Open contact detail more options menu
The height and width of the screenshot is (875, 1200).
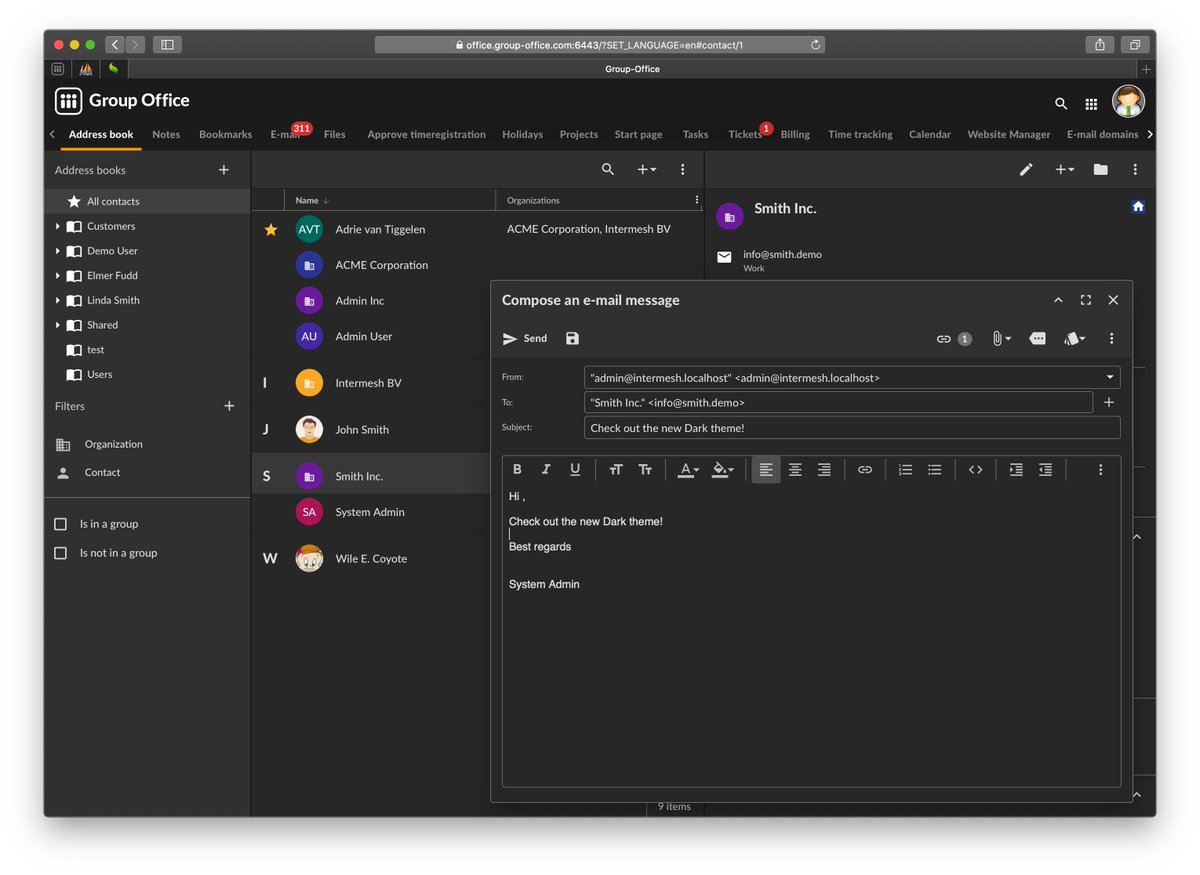1135,170
